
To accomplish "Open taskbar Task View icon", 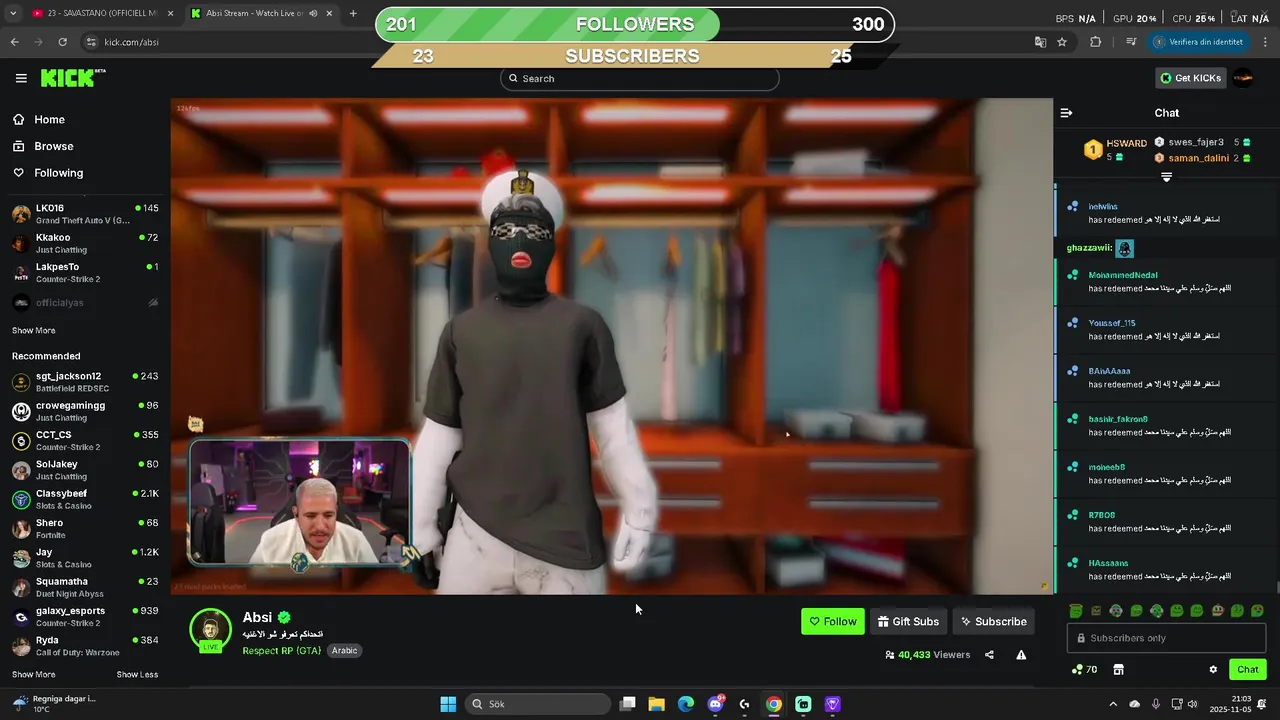I will (x=627, y=704).
